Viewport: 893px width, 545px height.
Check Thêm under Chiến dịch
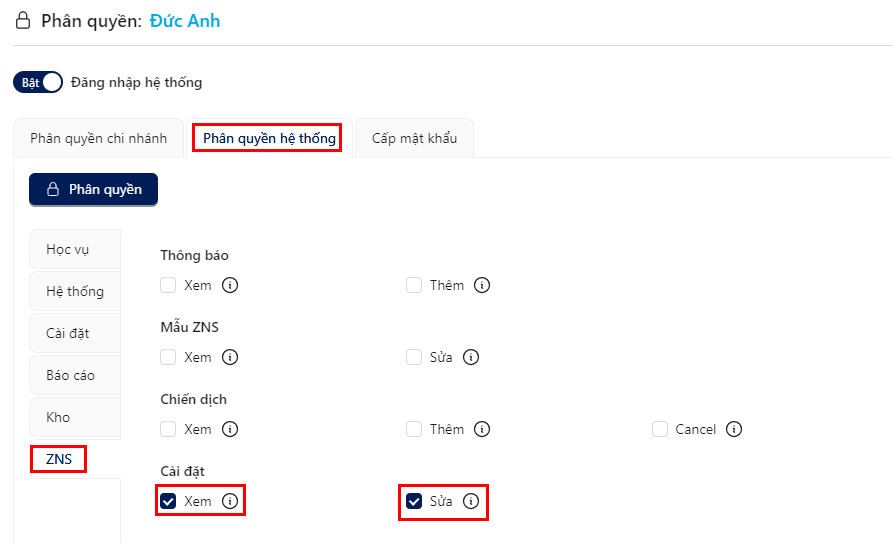click(414, 429)
